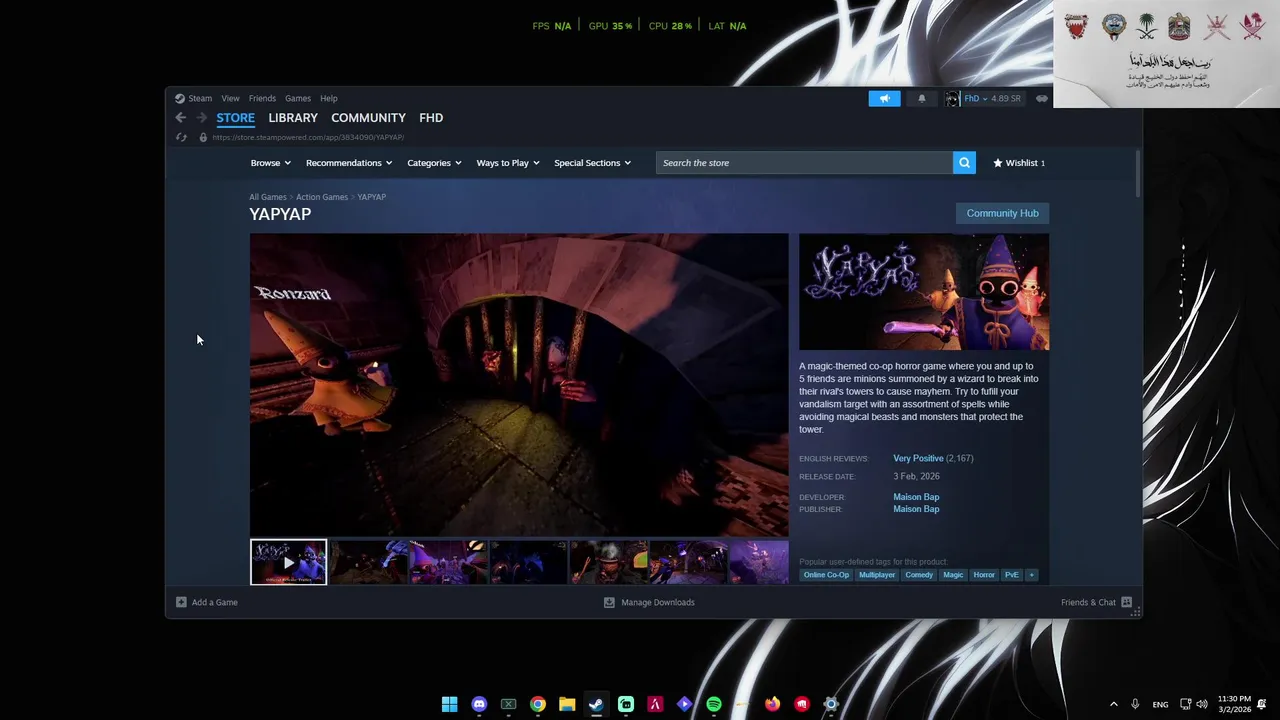Expand the Browse dropdown
The height and width of the screenshot is (720, 1280).
coord(271,163)
